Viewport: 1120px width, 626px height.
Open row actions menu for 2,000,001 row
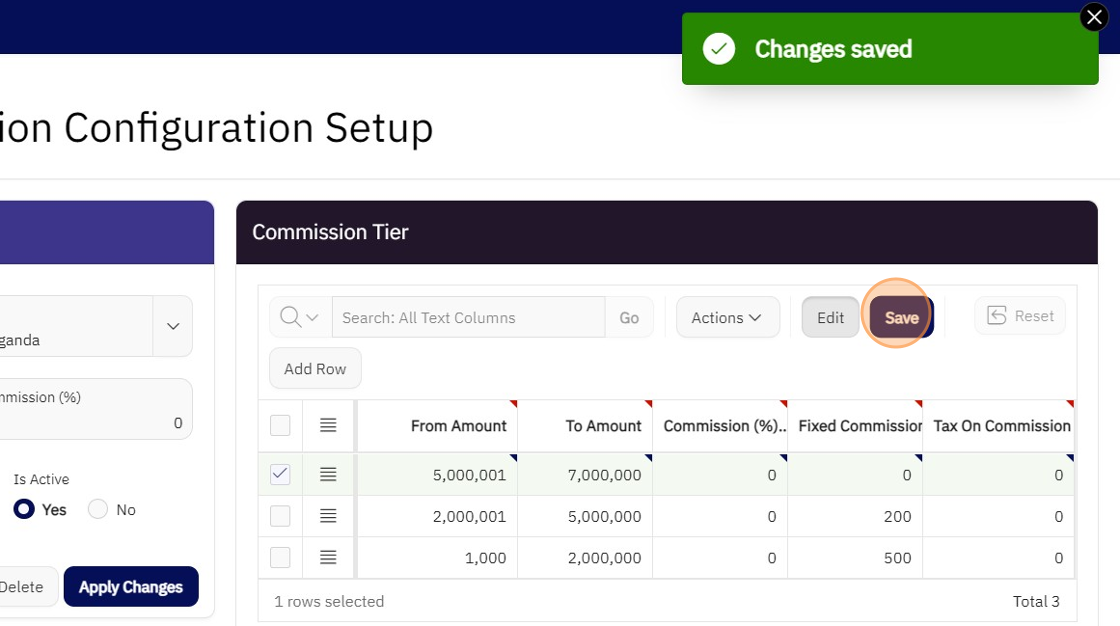328,516
